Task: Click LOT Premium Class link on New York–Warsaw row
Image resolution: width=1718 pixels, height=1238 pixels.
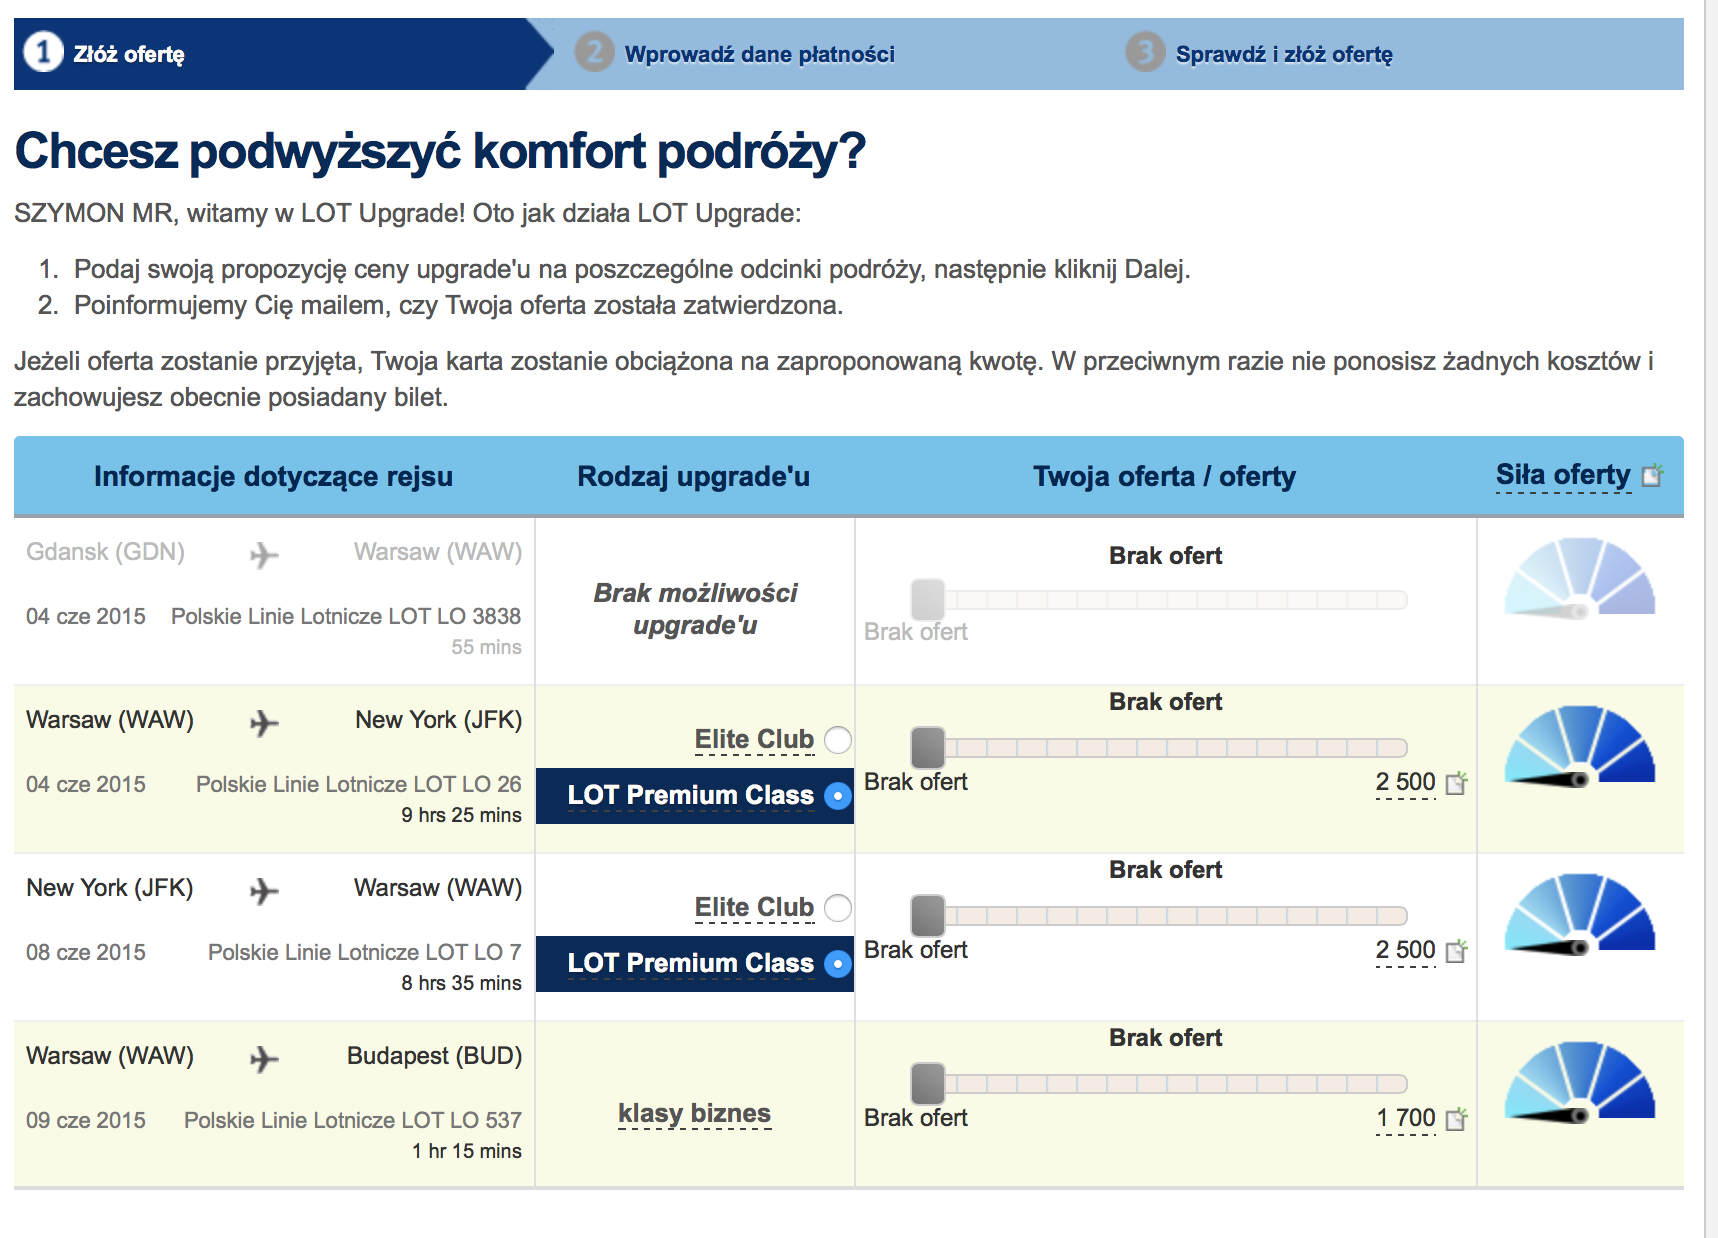Action: (x=691, y=963)
